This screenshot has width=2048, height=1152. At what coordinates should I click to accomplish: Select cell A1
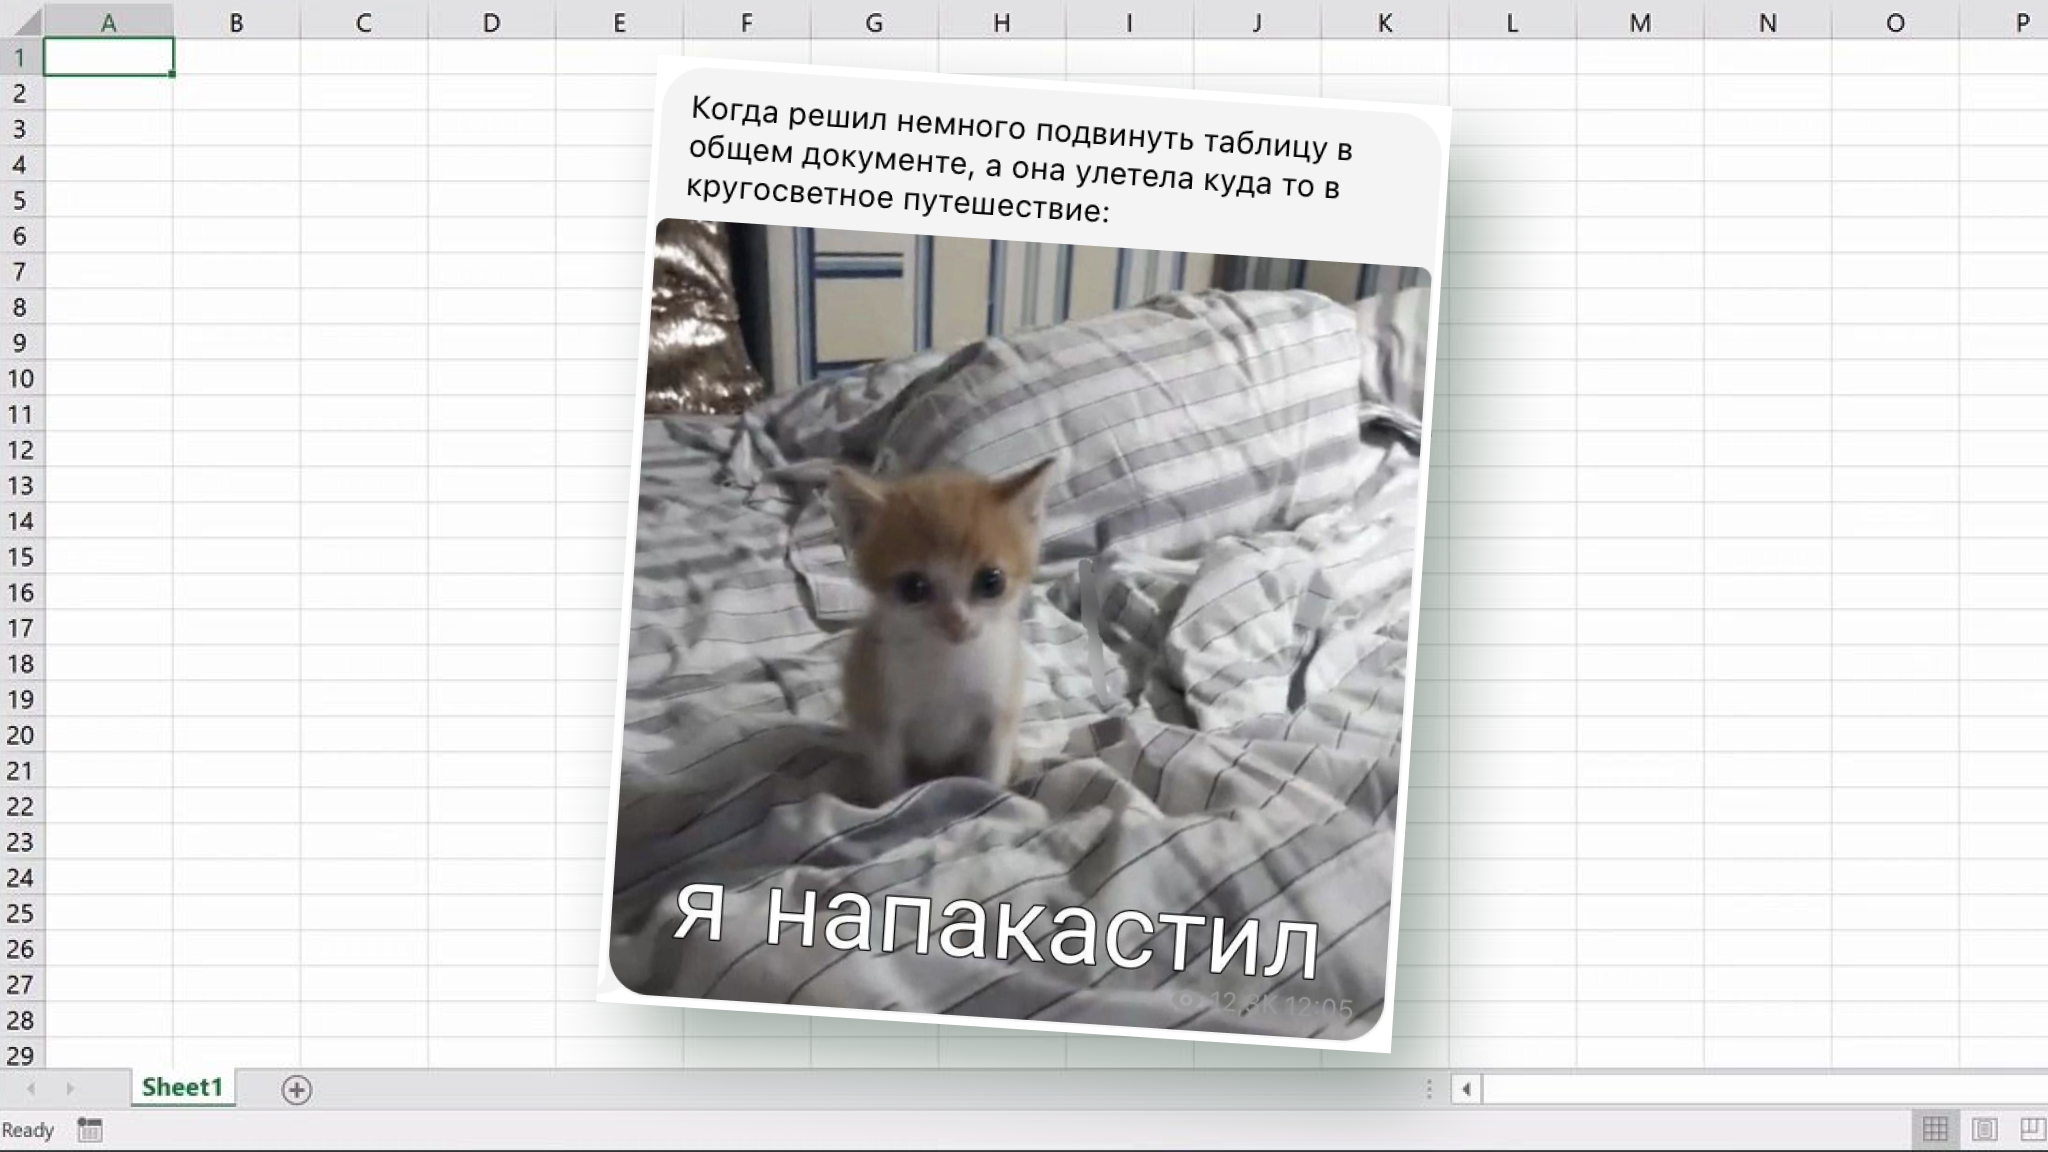pyautogui.click(x=108, y=57)
